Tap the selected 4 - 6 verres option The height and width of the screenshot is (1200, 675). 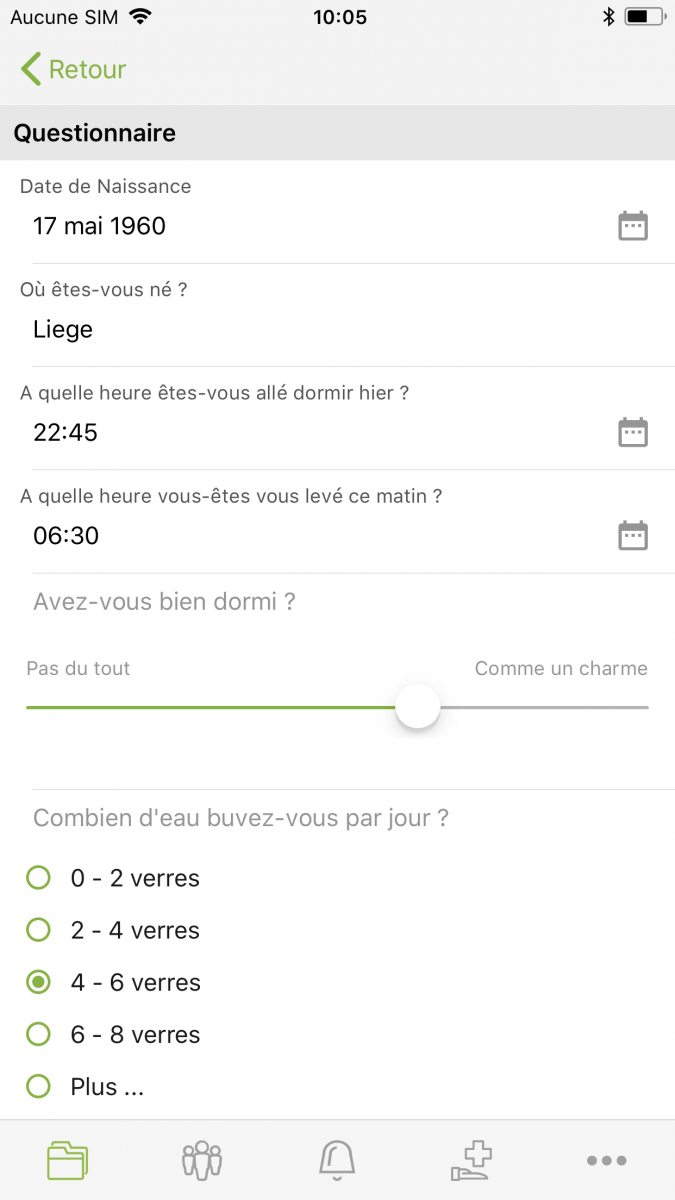point(38,982)
